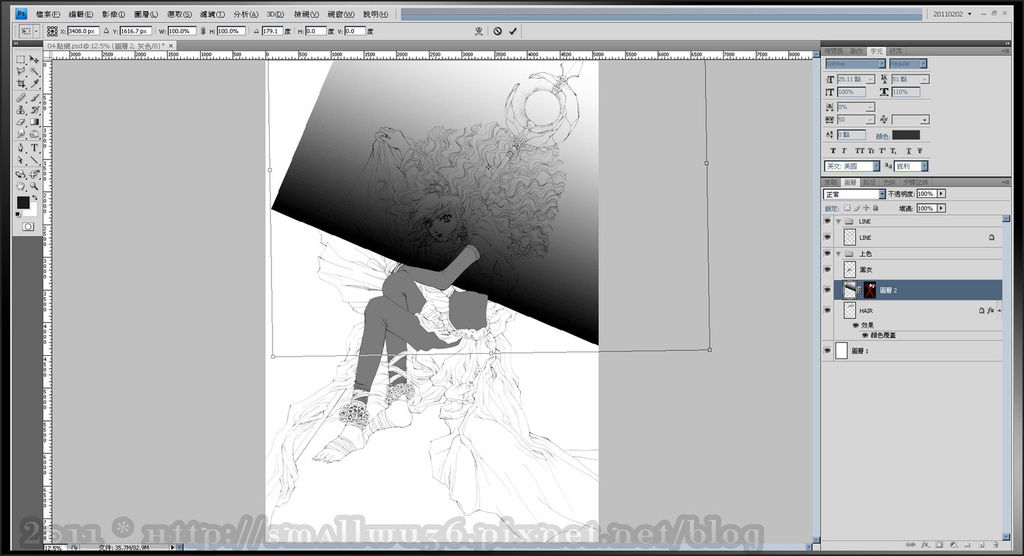
Task: Open the 圖層(L) menu
Action: [x=146, y=14]
